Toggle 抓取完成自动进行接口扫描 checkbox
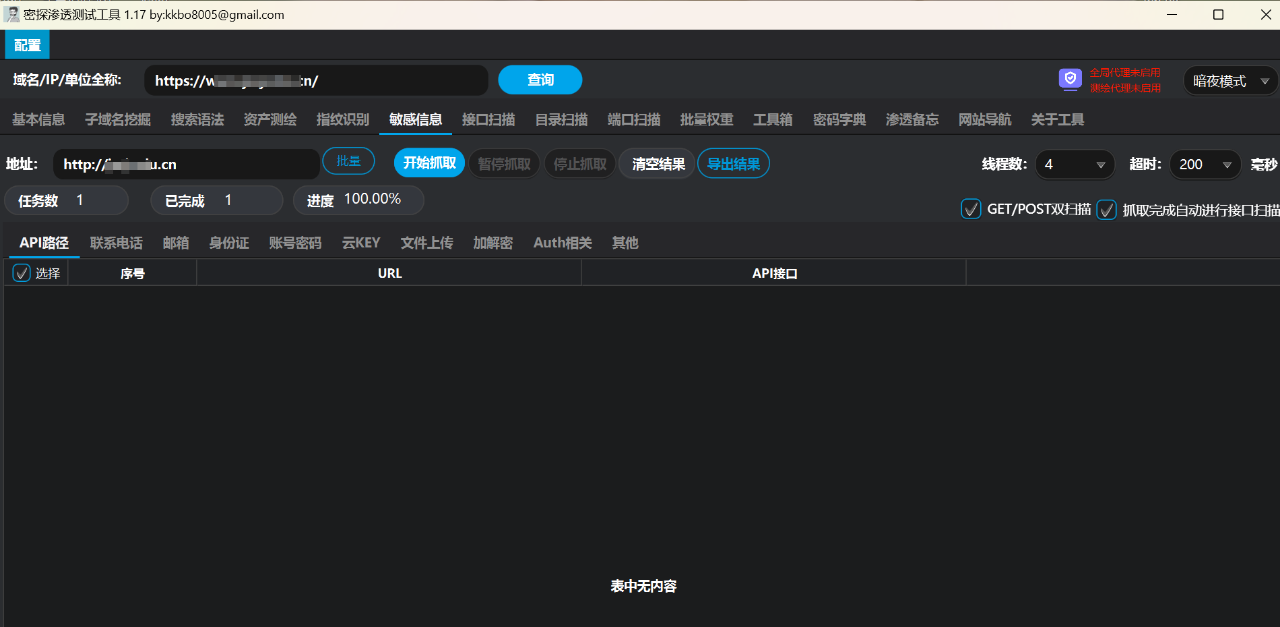The width and height of the screenshot is (1280, 627). (1106, 209)
